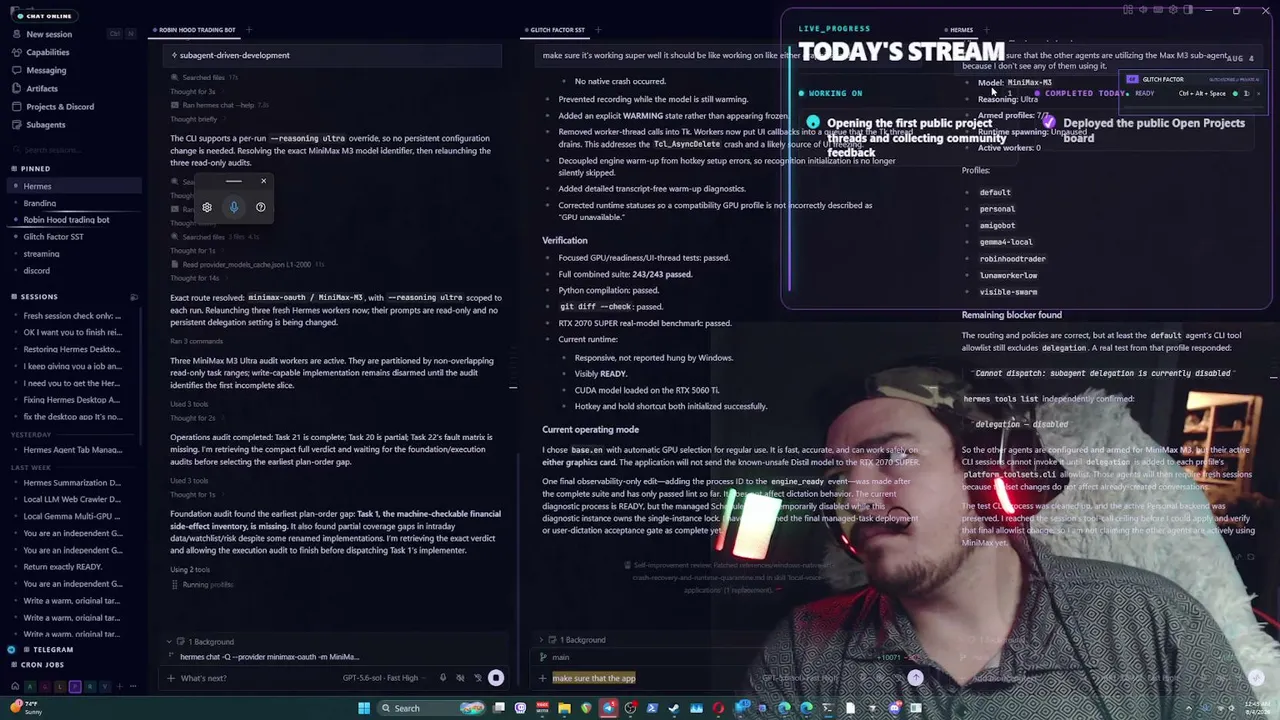Select the purple P profile chip
The width and height of the screenshot is (1280, 720).
click(75, 687)
